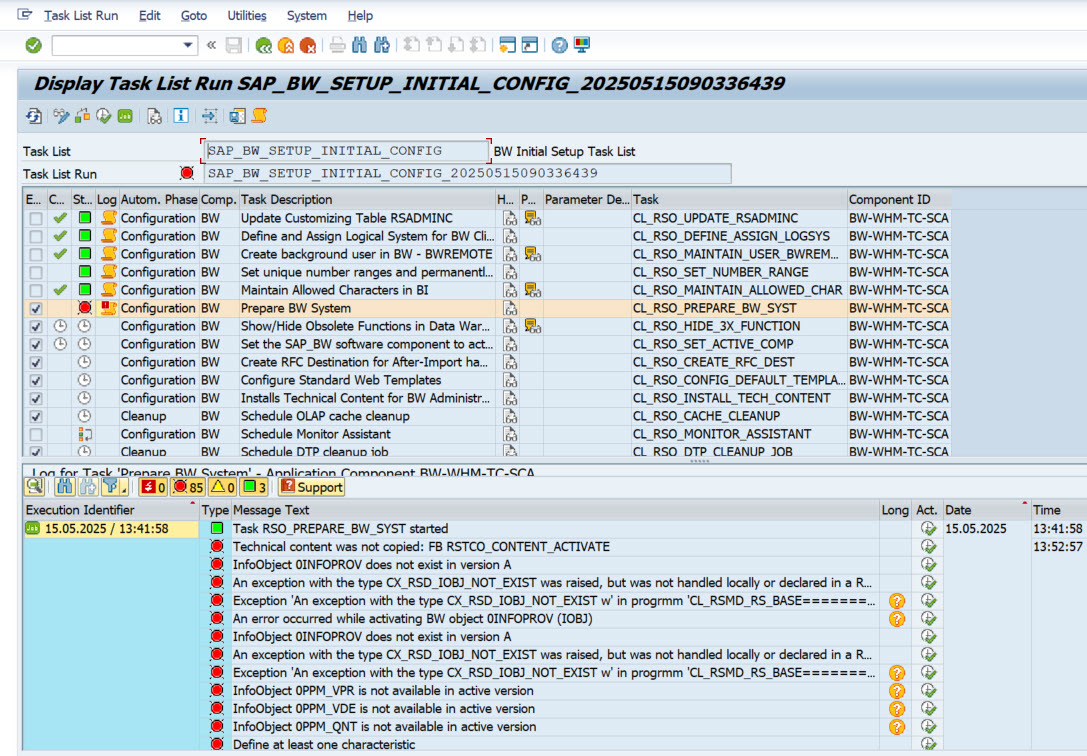This screenshot has width=1087, height=756.
Task: Select execution identifier 15.05.2025 / 13:41:58
Action: [110, 529]
